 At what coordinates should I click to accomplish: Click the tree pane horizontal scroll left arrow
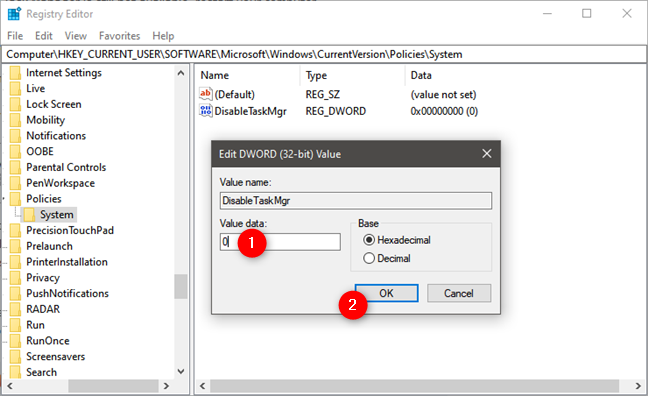[x=10, y=386]
